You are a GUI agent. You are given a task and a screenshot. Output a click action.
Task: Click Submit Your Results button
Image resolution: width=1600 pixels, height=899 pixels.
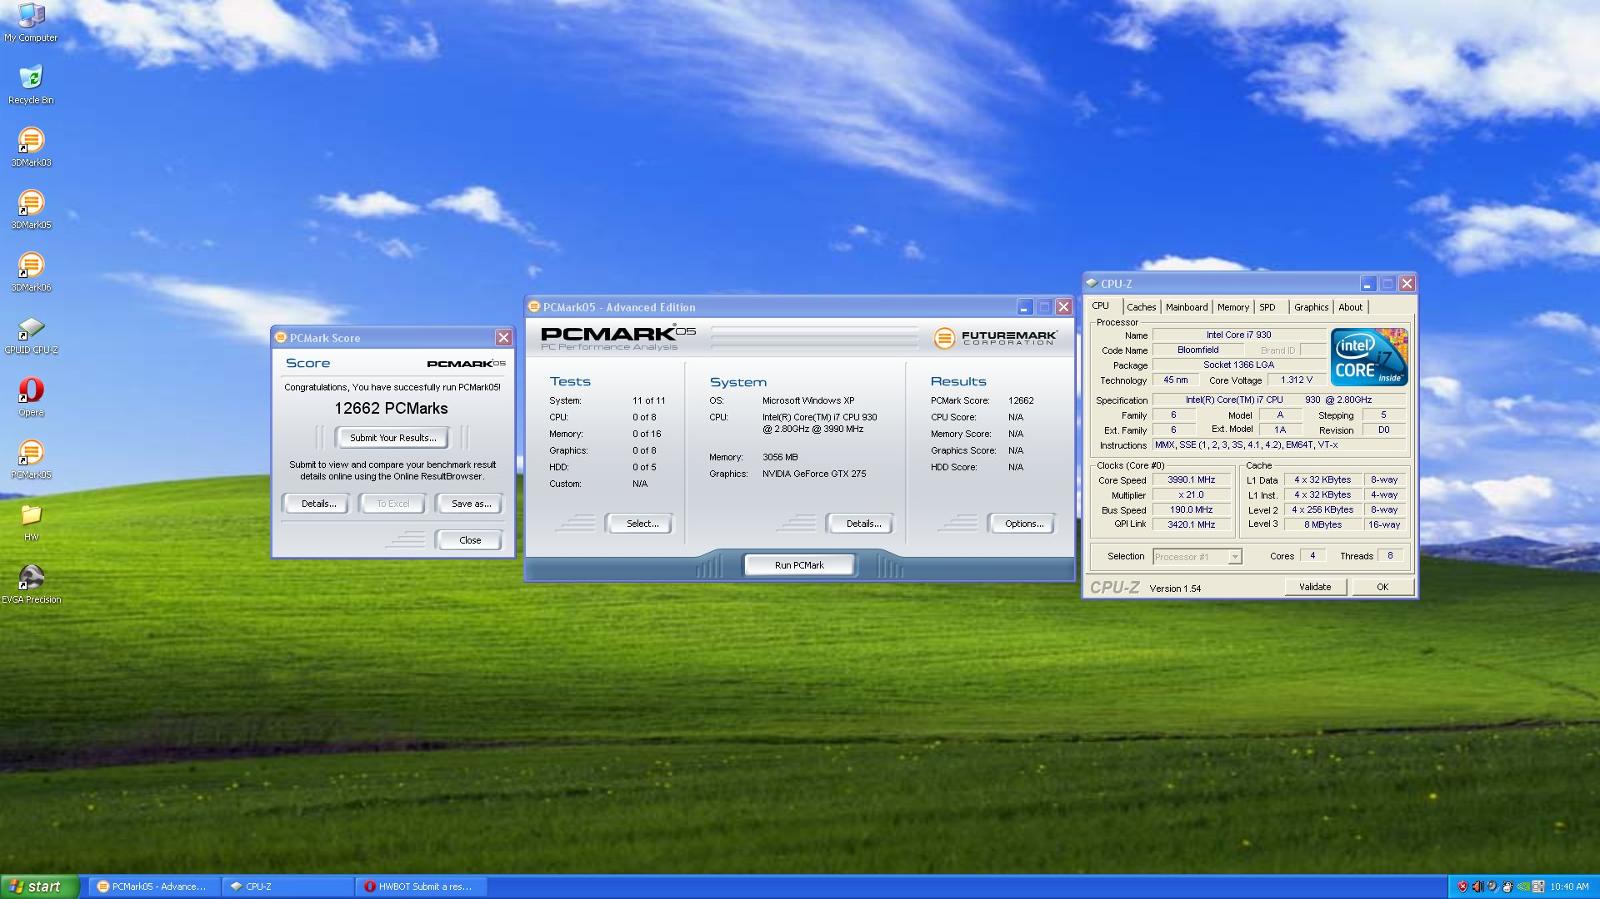[x=393, y=437]
